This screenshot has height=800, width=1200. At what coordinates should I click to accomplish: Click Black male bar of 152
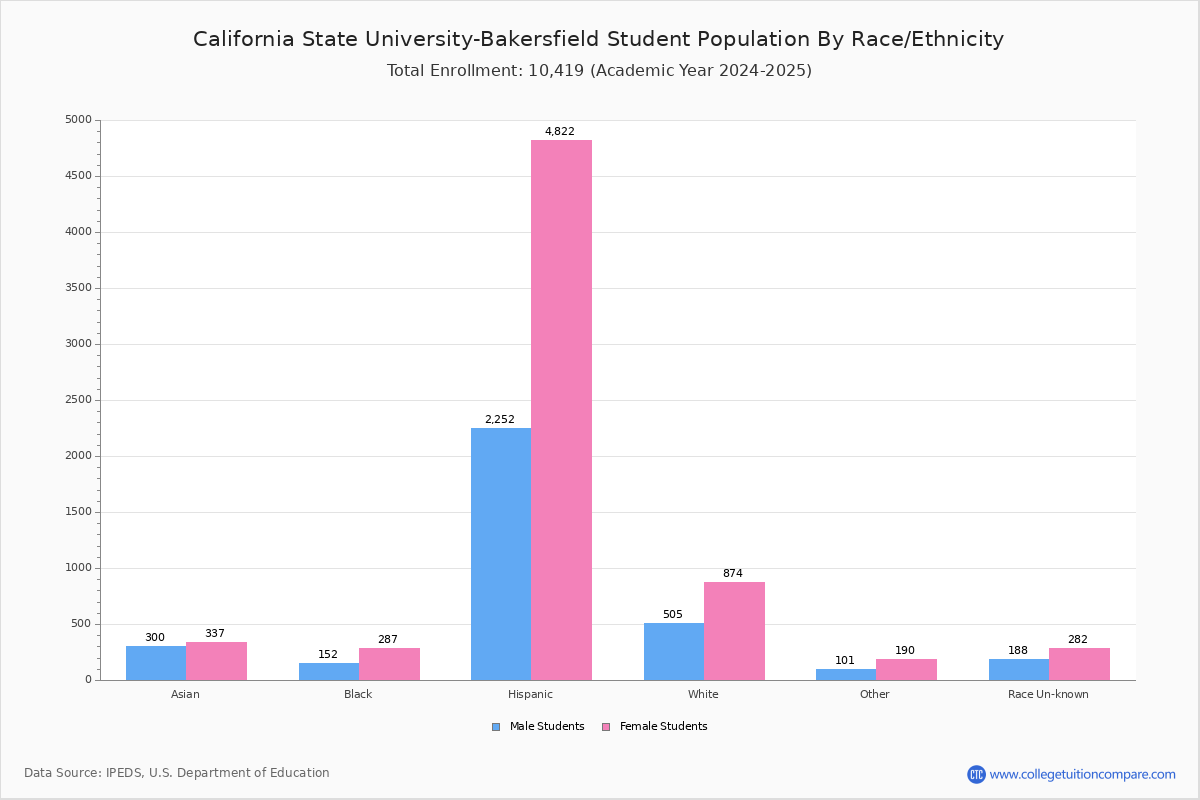329,672
